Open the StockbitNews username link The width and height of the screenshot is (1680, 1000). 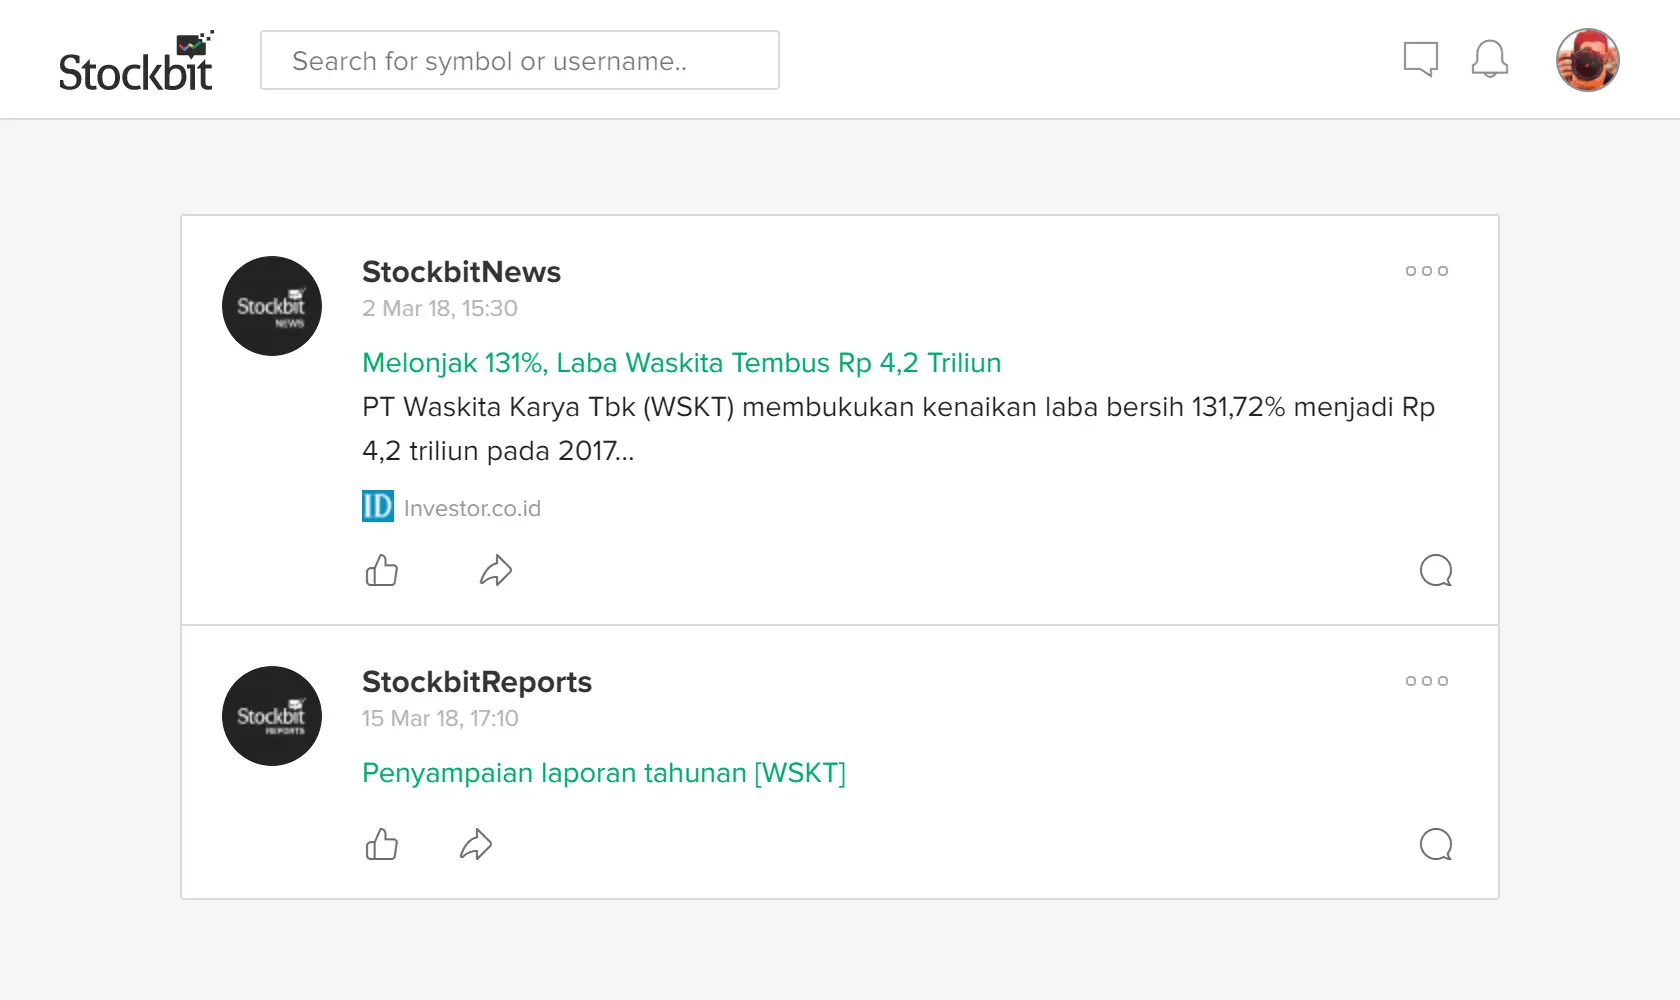tap(461, 272)
